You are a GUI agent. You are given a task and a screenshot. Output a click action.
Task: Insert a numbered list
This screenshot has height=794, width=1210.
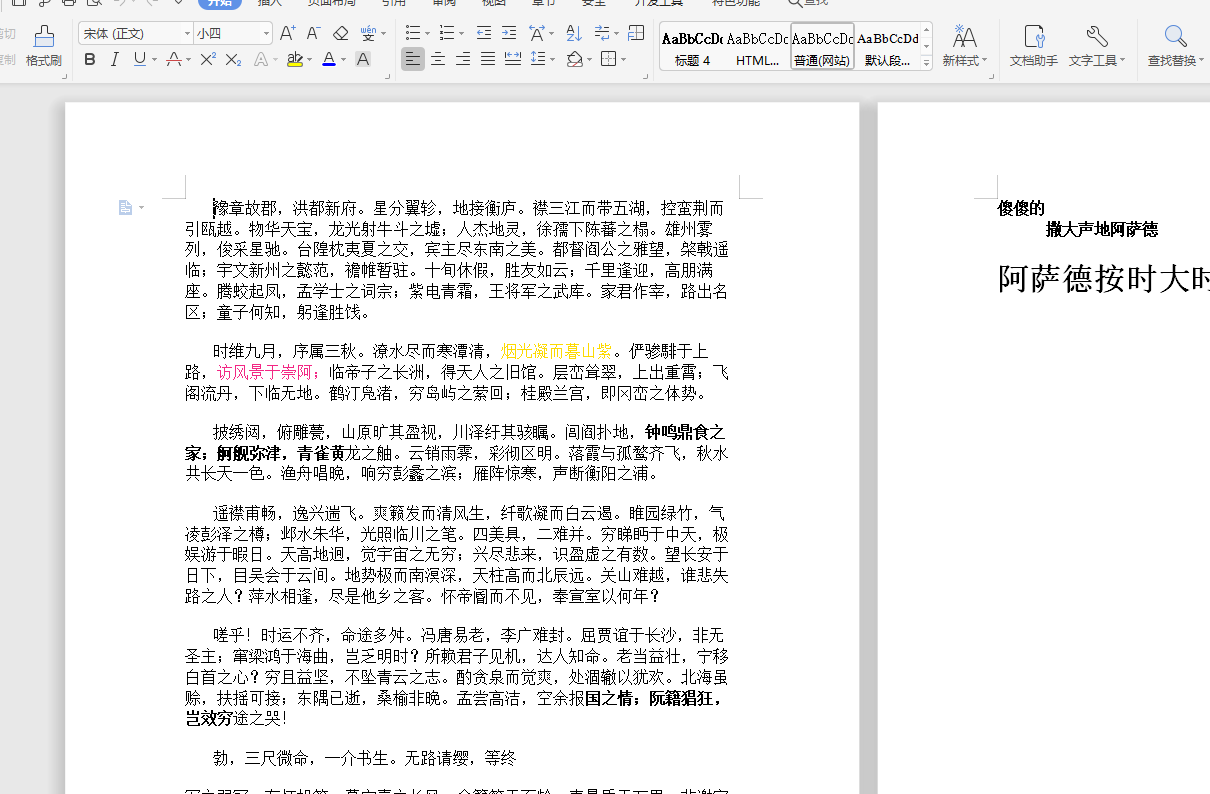446,34
